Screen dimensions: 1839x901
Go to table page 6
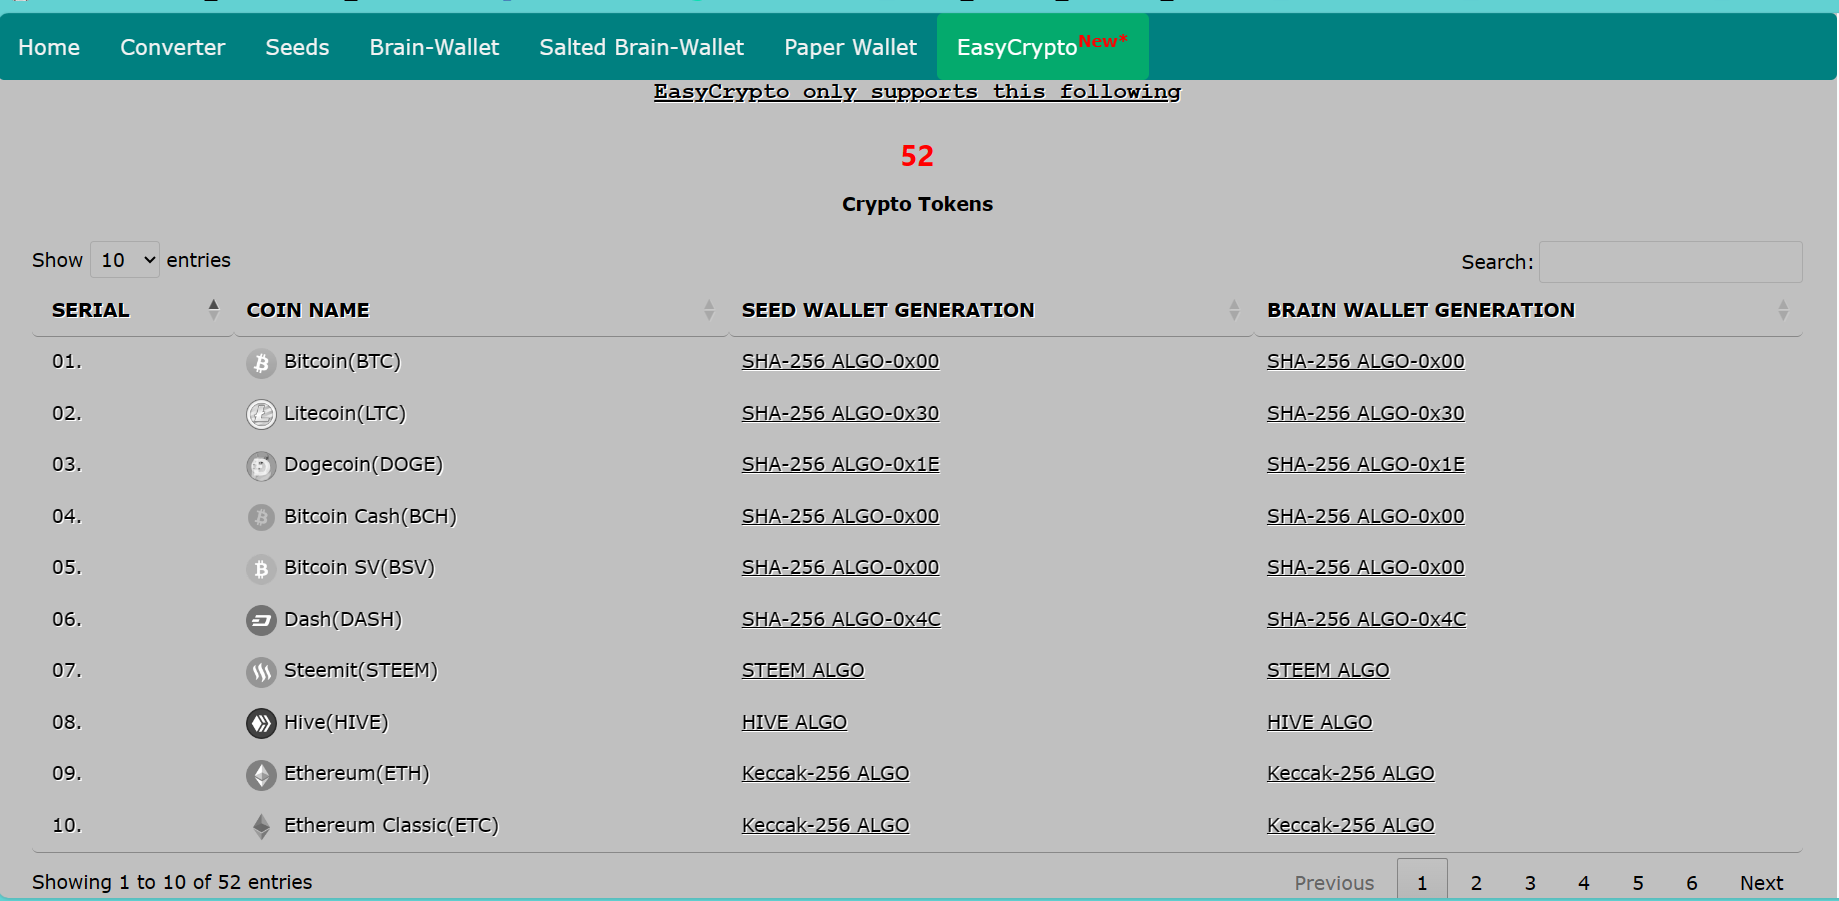tap(1692, 883)
